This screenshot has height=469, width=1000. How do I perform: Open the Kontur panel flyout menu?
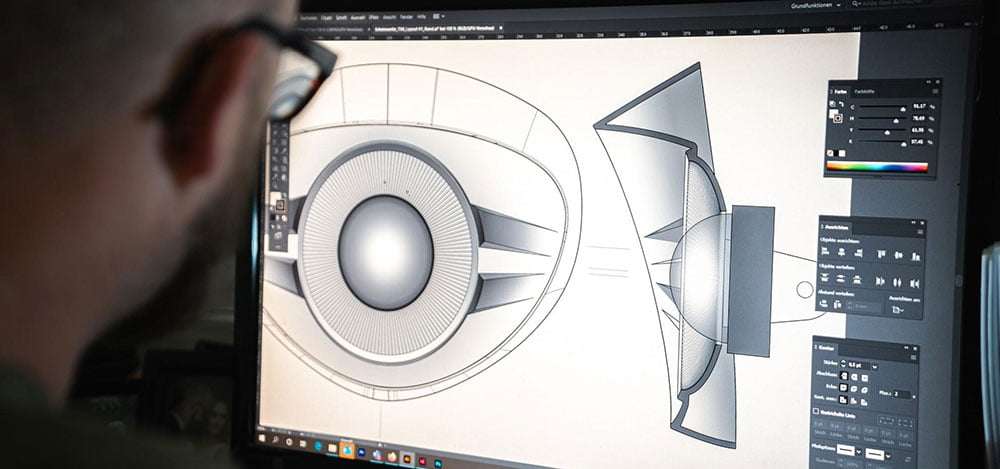[x=913, y=357]
